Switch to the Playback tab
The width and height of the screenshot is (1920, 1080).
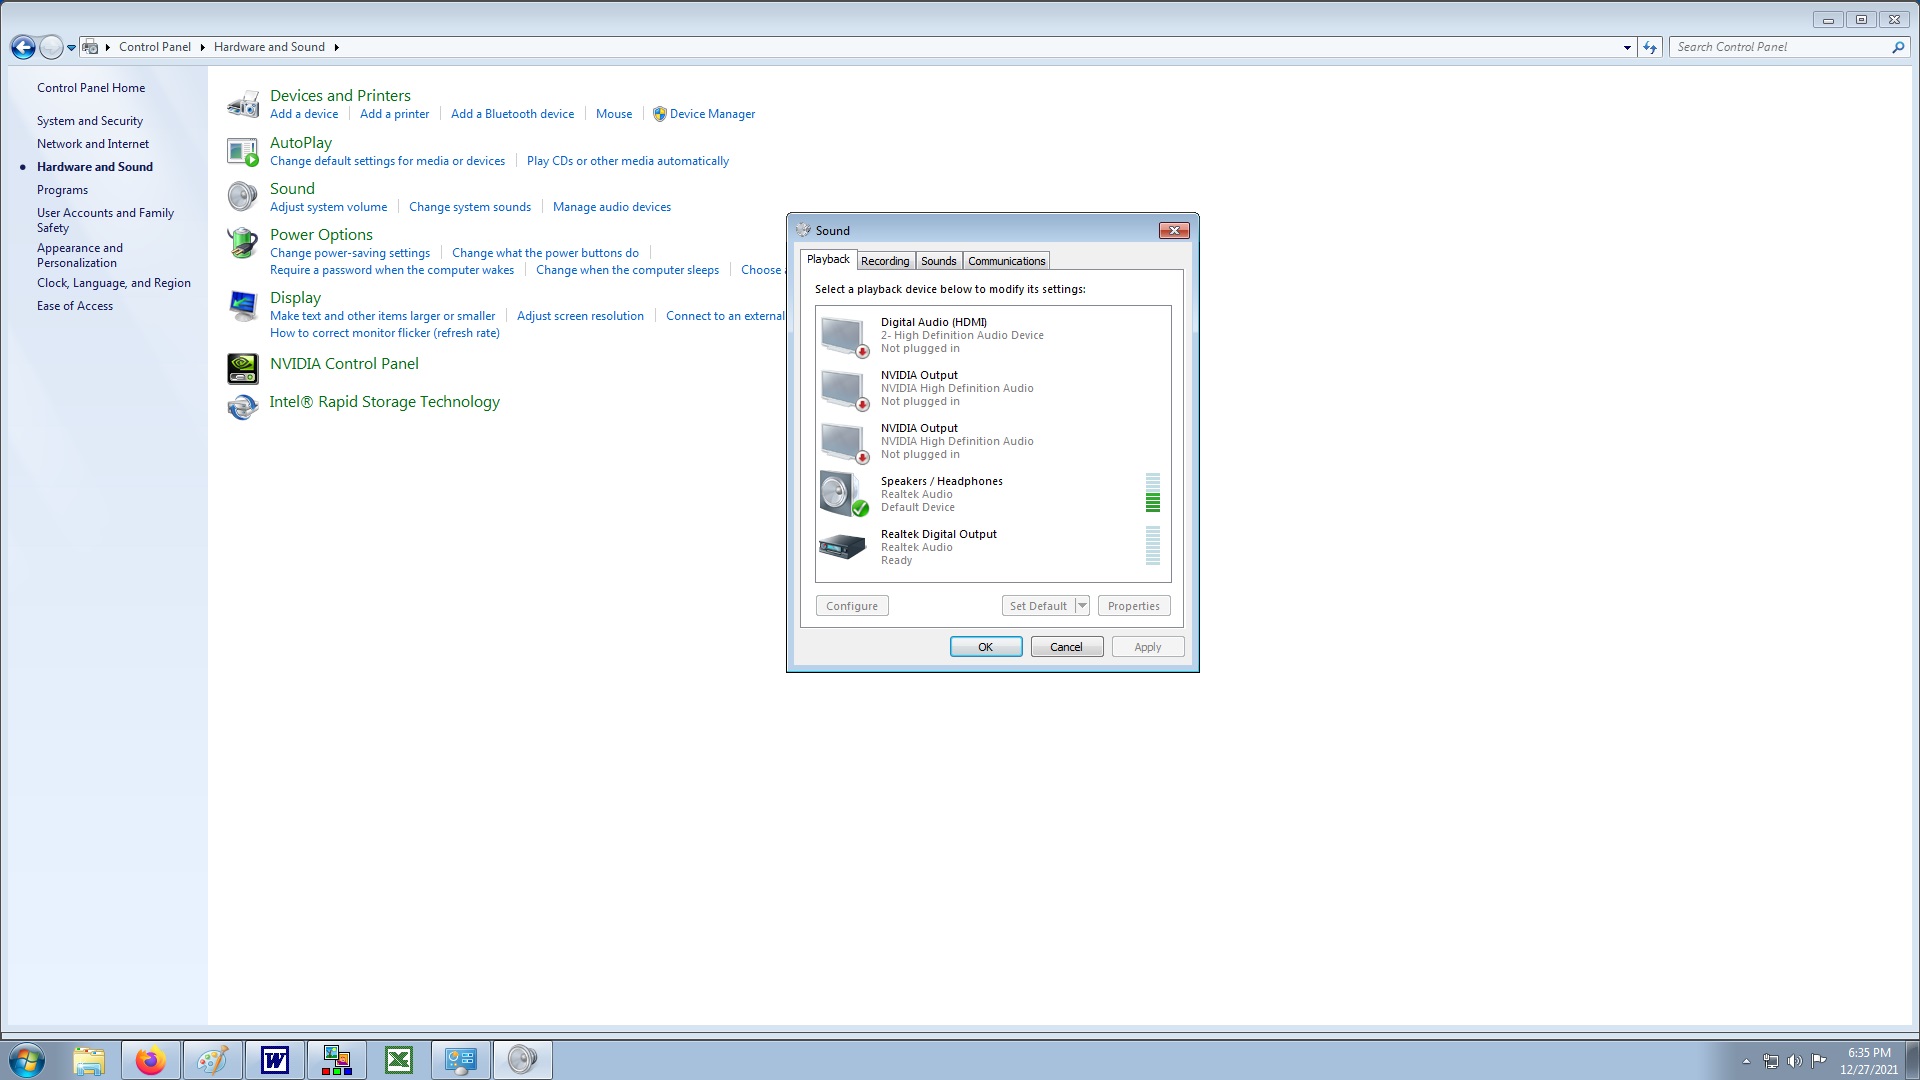click(828, 259)
